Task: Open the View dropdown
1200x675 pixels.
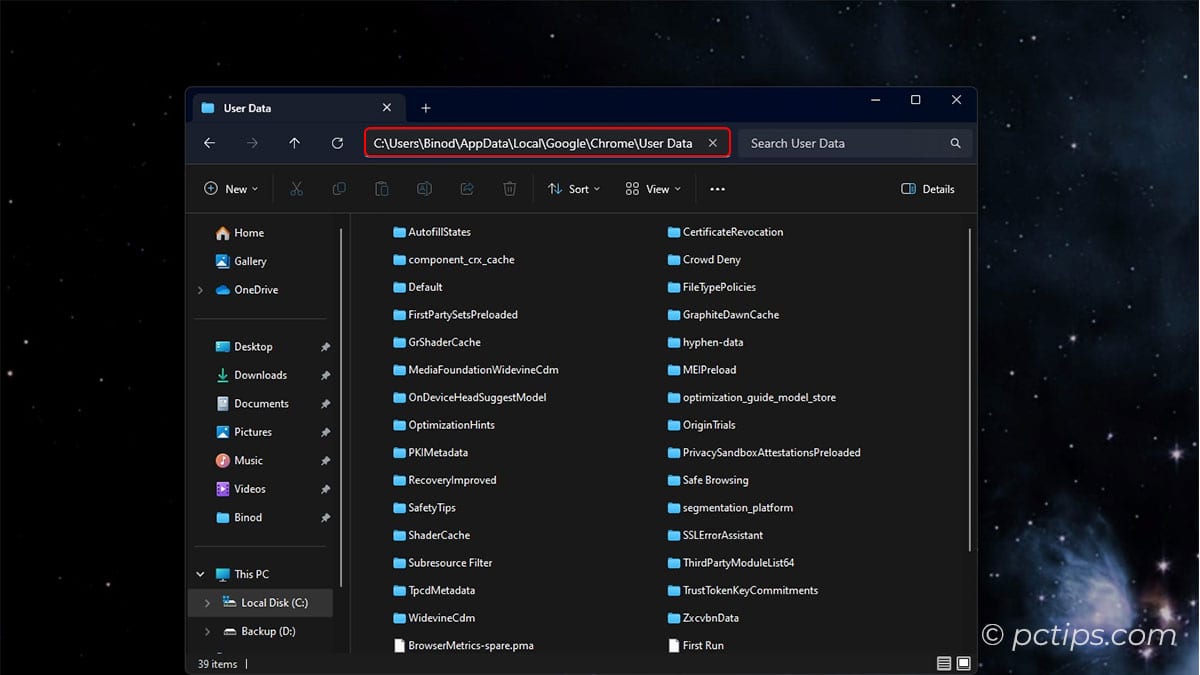Action: coord(651,188)
